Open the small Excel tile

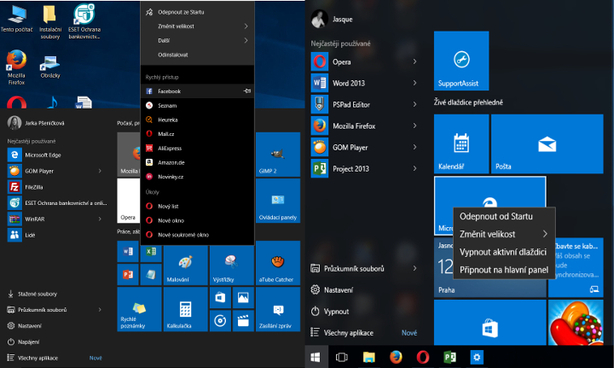click(151, 251)
